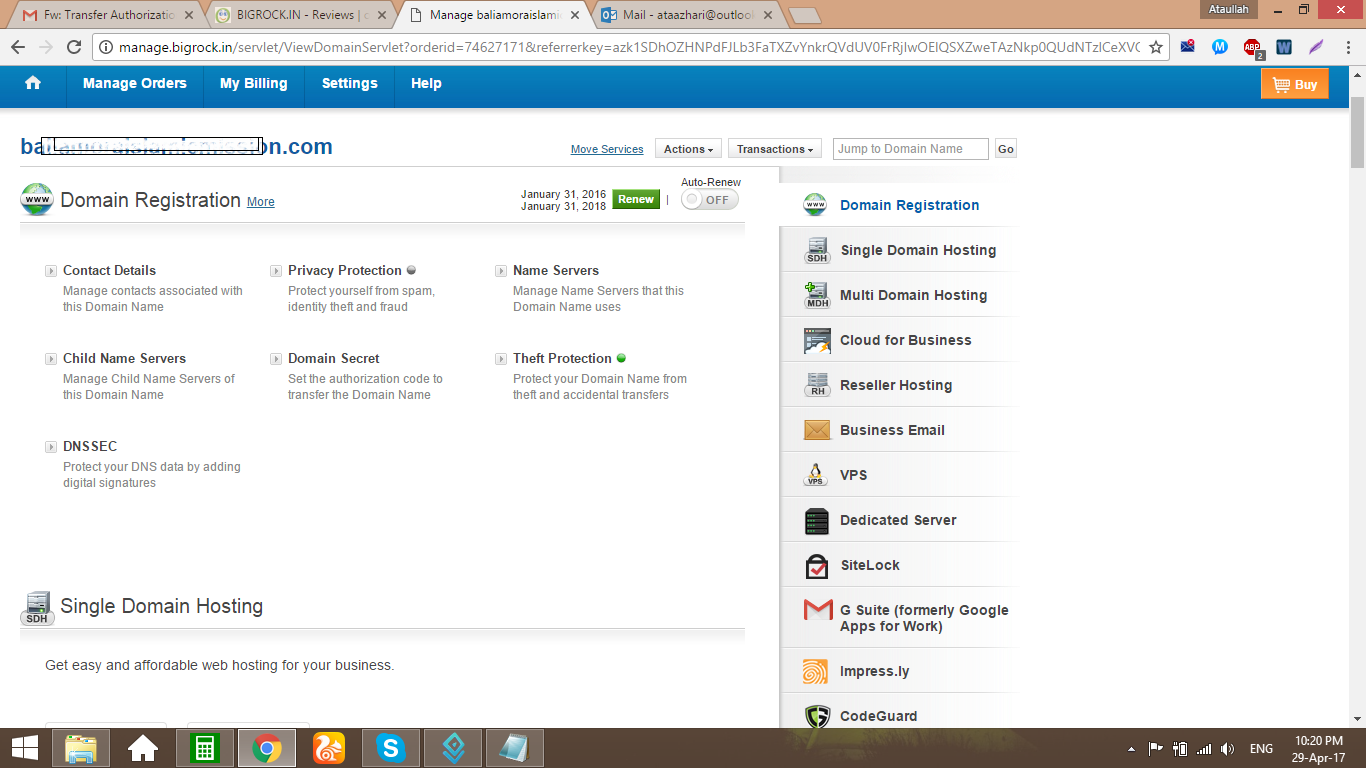Open Business Email envelope icon
Image resolution: width=1366 pixels, height=768 pixels.
[817, 430]
